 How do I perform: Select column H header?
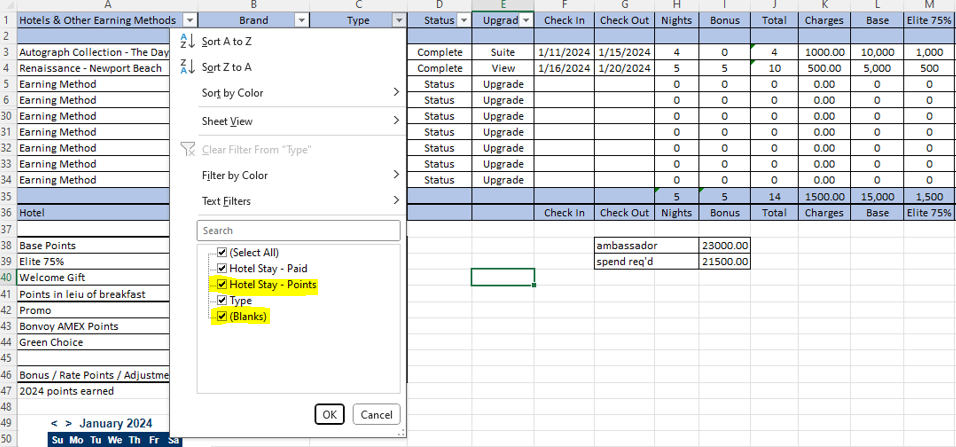tap(677, 5)
